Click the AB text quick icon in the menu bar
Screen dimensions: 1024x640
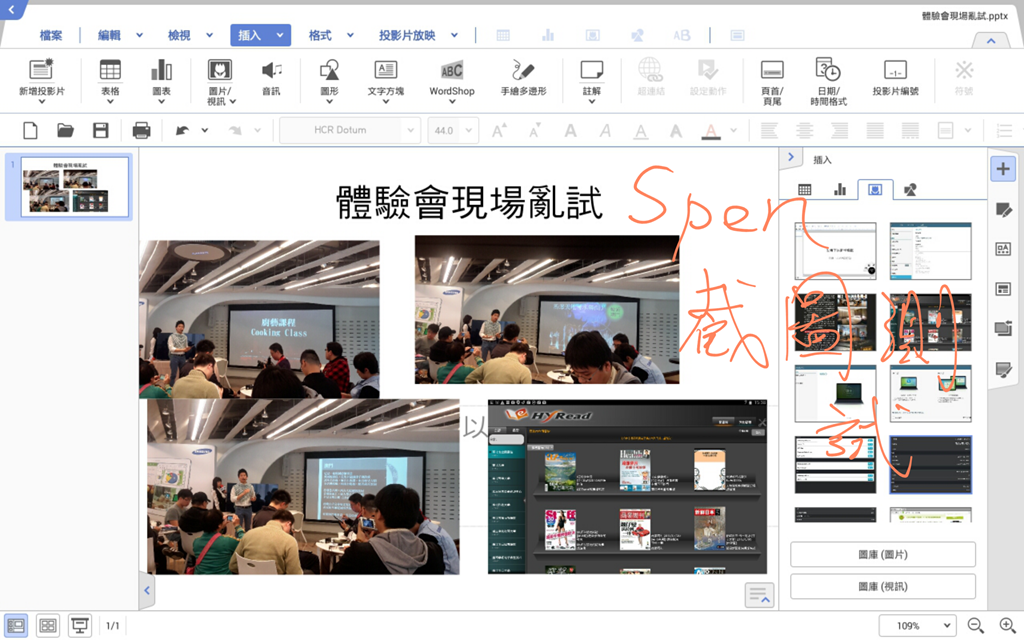(681, 35)
